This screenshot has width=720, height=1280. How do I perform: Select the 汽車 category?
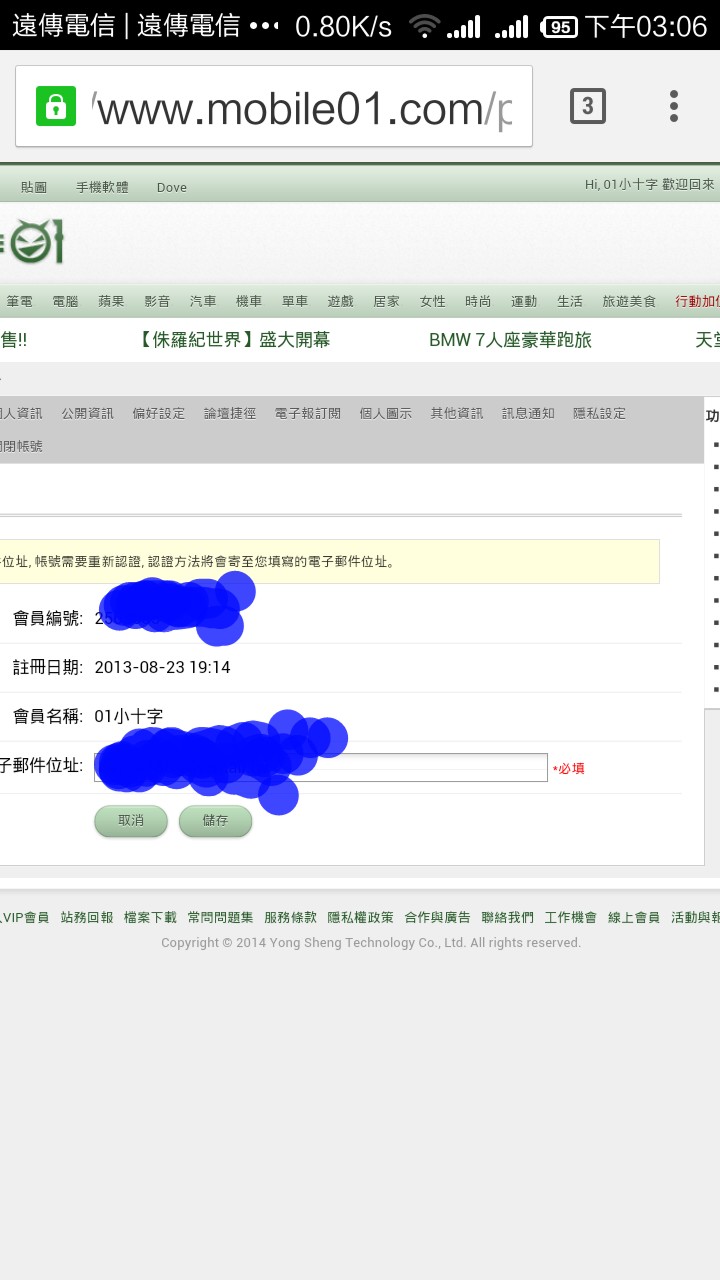pos(203,301)
